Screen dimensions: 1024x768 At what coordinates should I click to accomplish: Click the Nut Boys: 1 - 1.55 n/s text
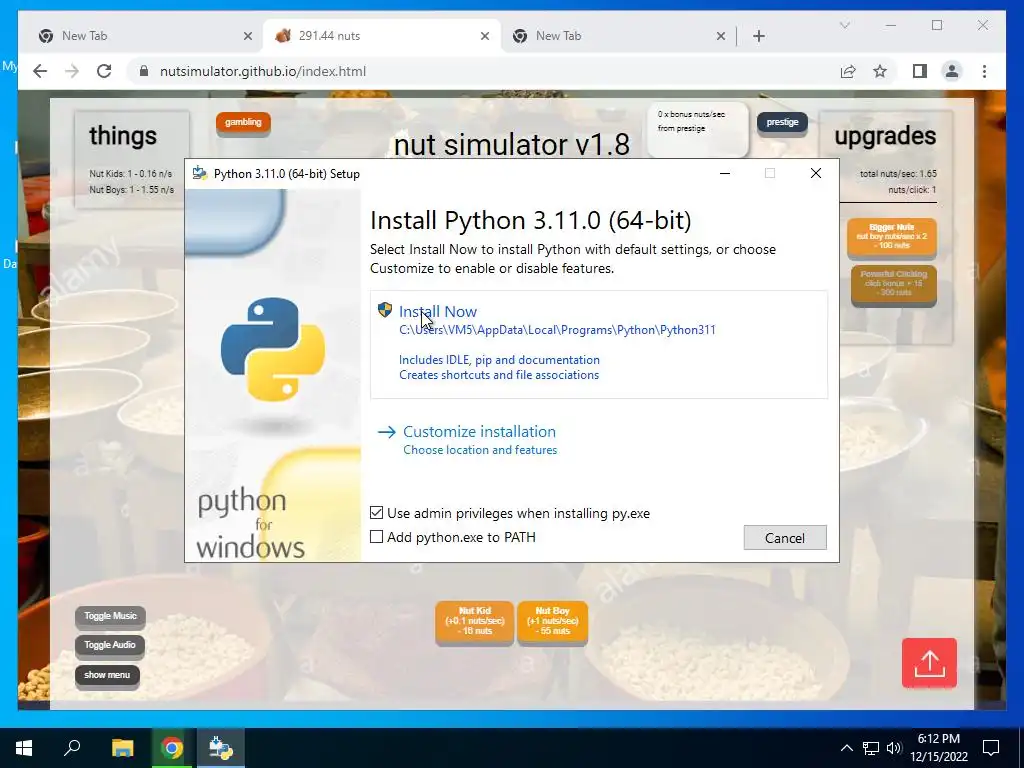point(131,190)
